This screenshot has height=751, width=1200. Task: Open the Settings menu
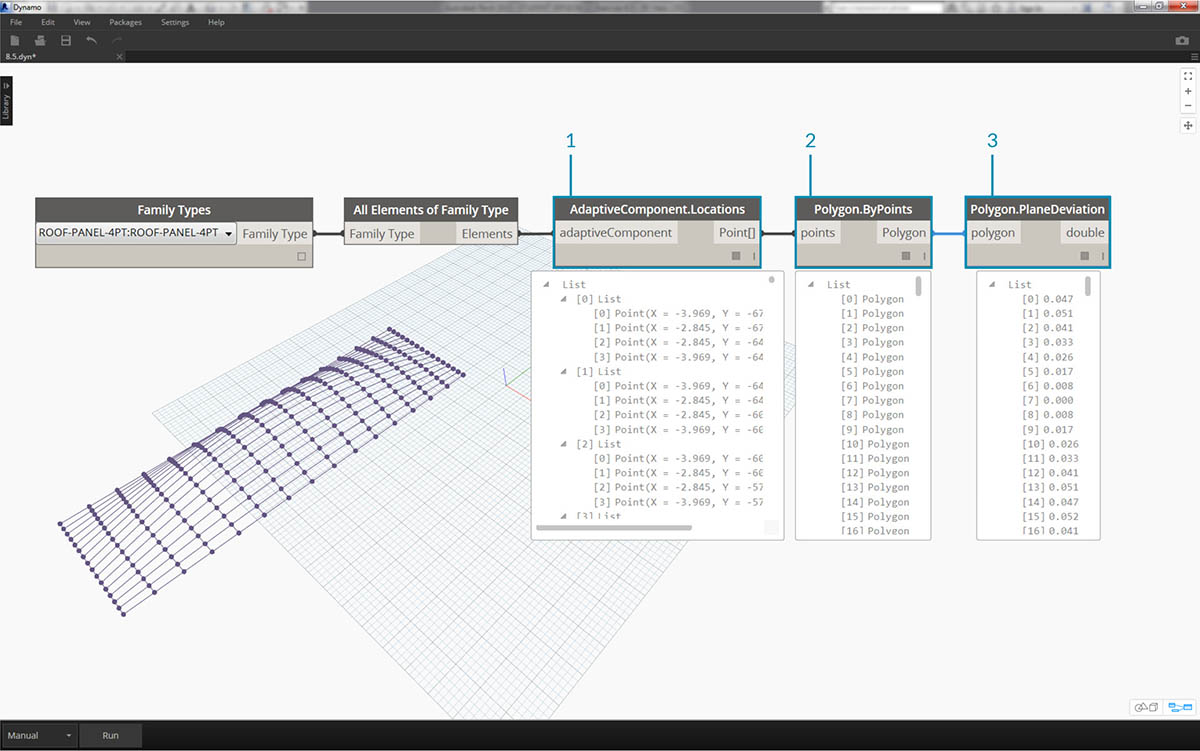[x=174, y=22]
